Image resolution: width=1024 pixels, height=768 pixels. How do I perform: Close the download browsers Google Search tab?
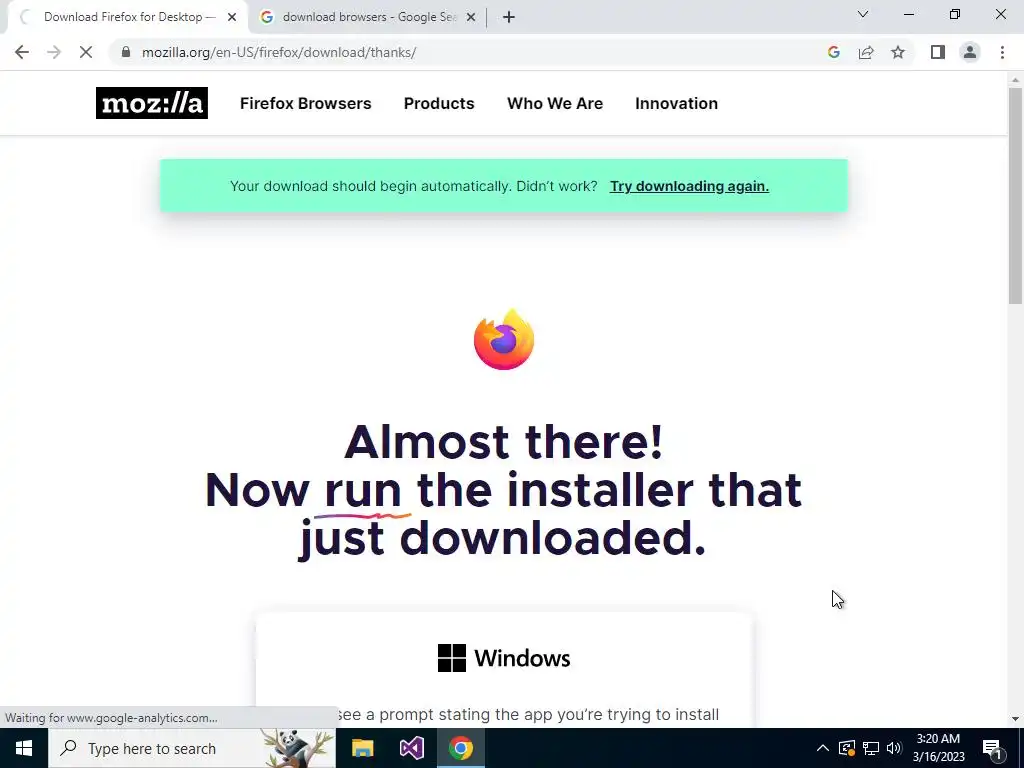click(470, 17)
